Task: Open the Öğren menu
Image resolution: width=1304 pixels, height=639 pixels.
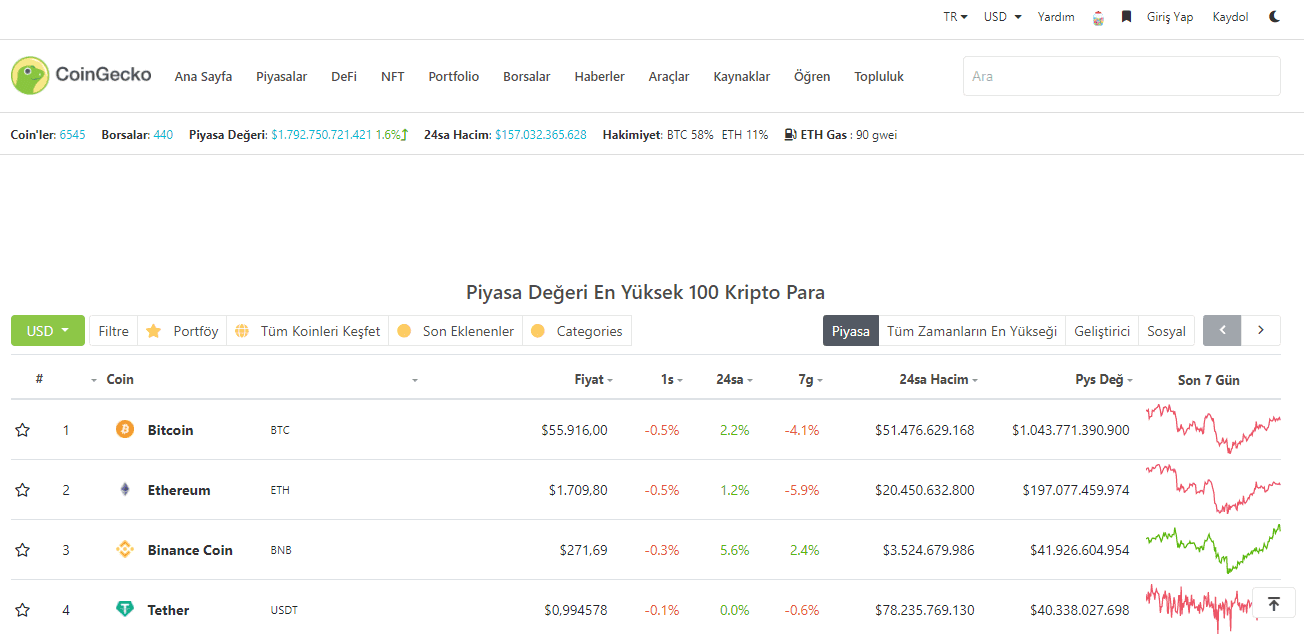Action: [x=812, y=76]
